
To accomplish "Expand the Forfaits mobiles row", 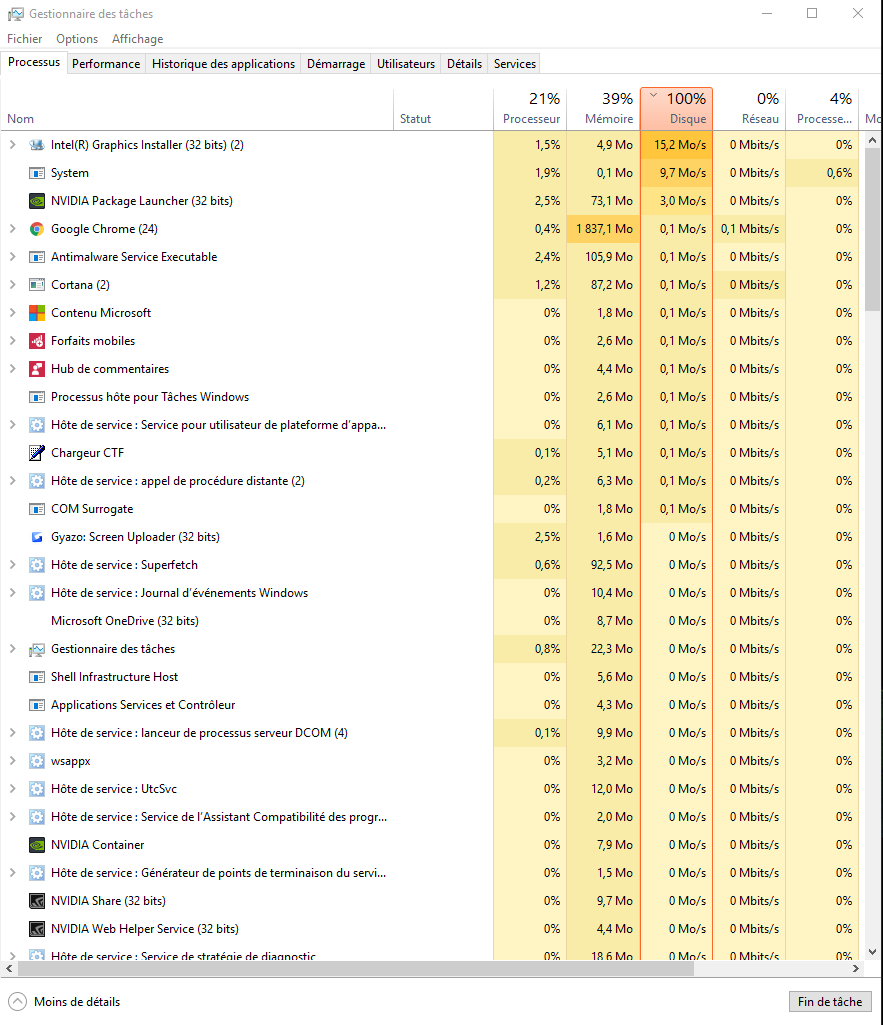I will (12, 341).
